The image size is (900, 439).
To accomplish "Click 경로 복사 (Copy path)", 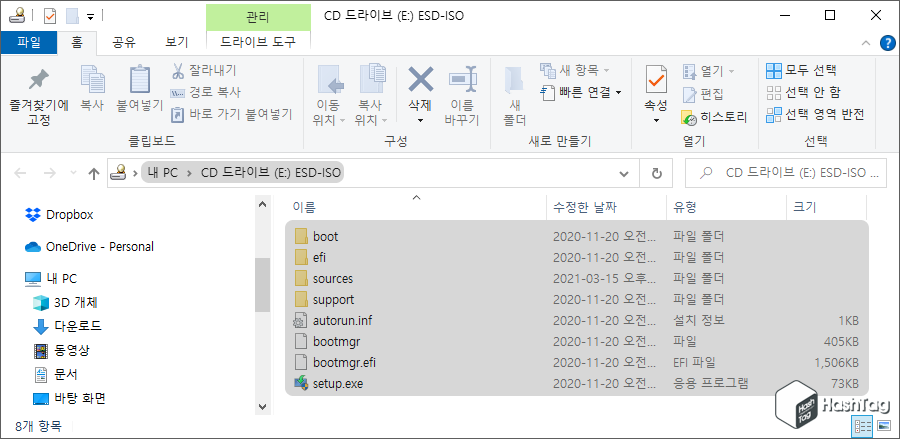I will pyautogui.click(x=205, y=92).
